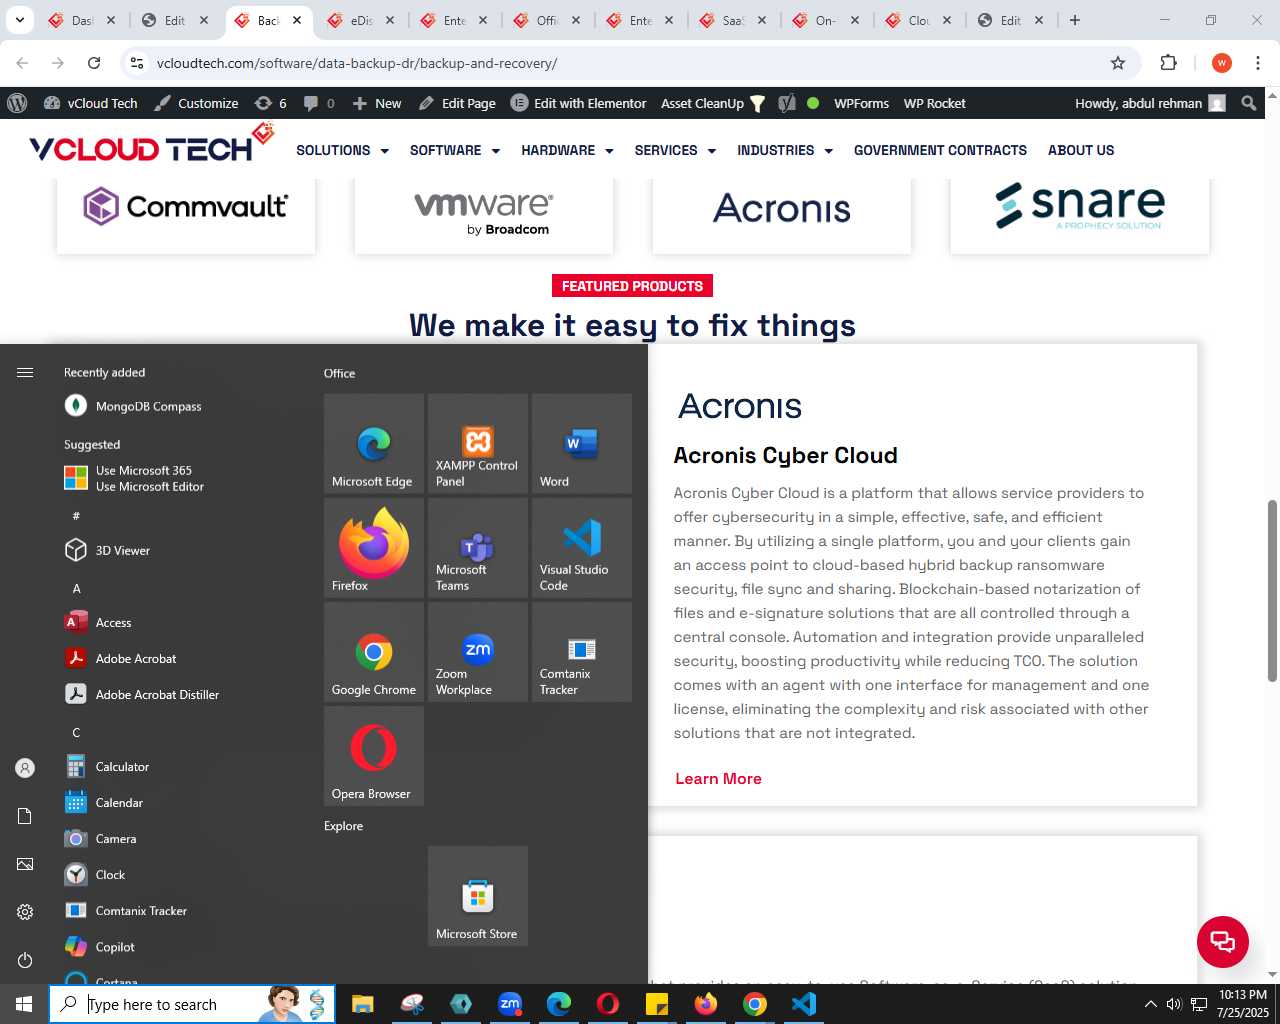Screen dimensions: 1280x1024
Task: Launch Access from the app list
Action: 180,622
